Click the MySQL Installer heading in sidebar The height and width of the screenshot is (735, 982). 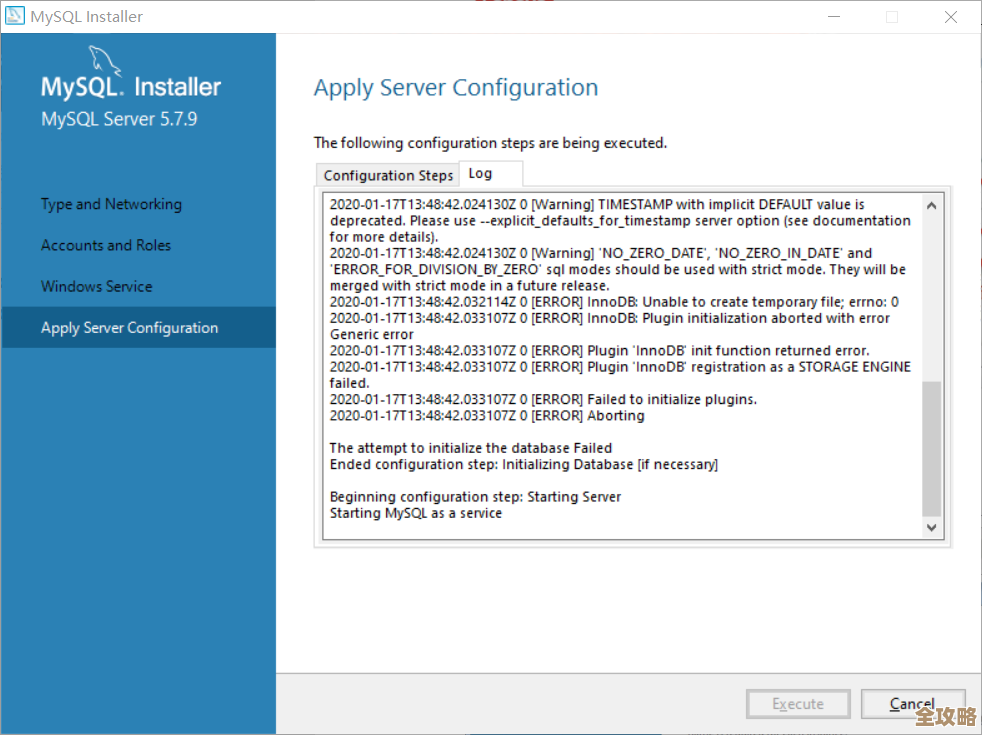[x=130, y=85]
